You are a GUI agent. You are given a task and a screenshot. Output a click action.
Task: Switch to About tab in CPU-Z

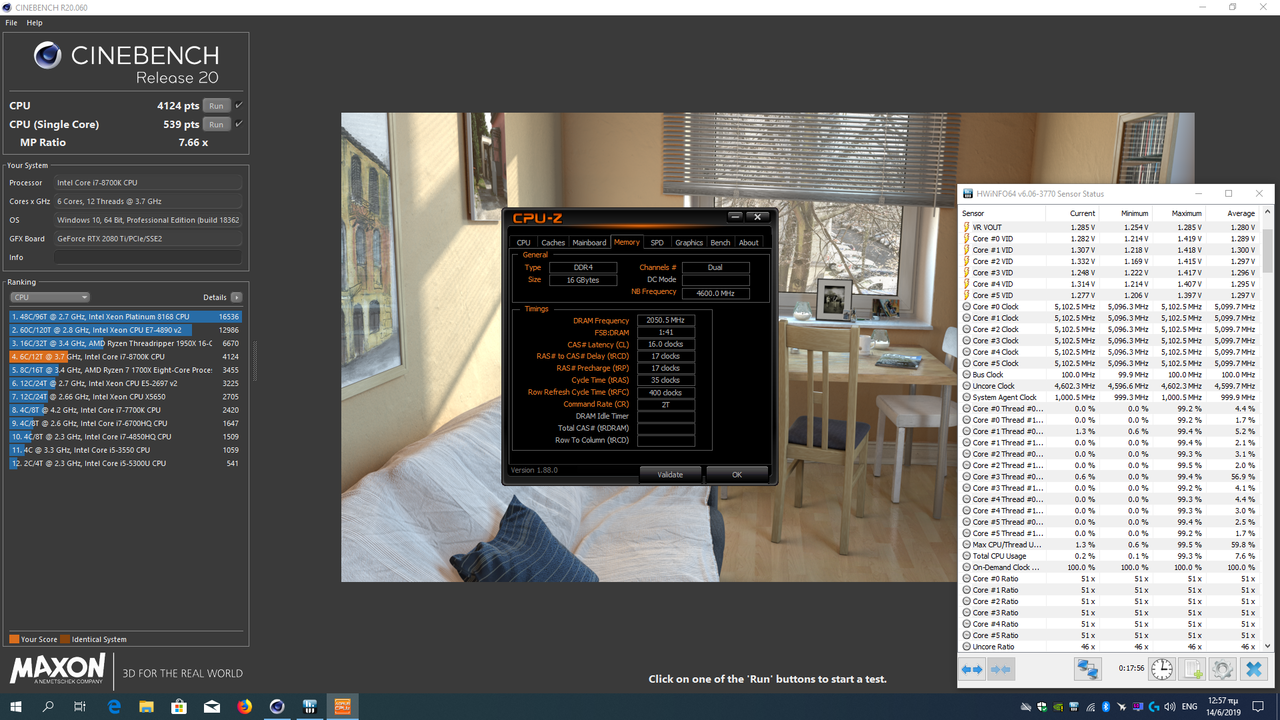tap(748, 242)
